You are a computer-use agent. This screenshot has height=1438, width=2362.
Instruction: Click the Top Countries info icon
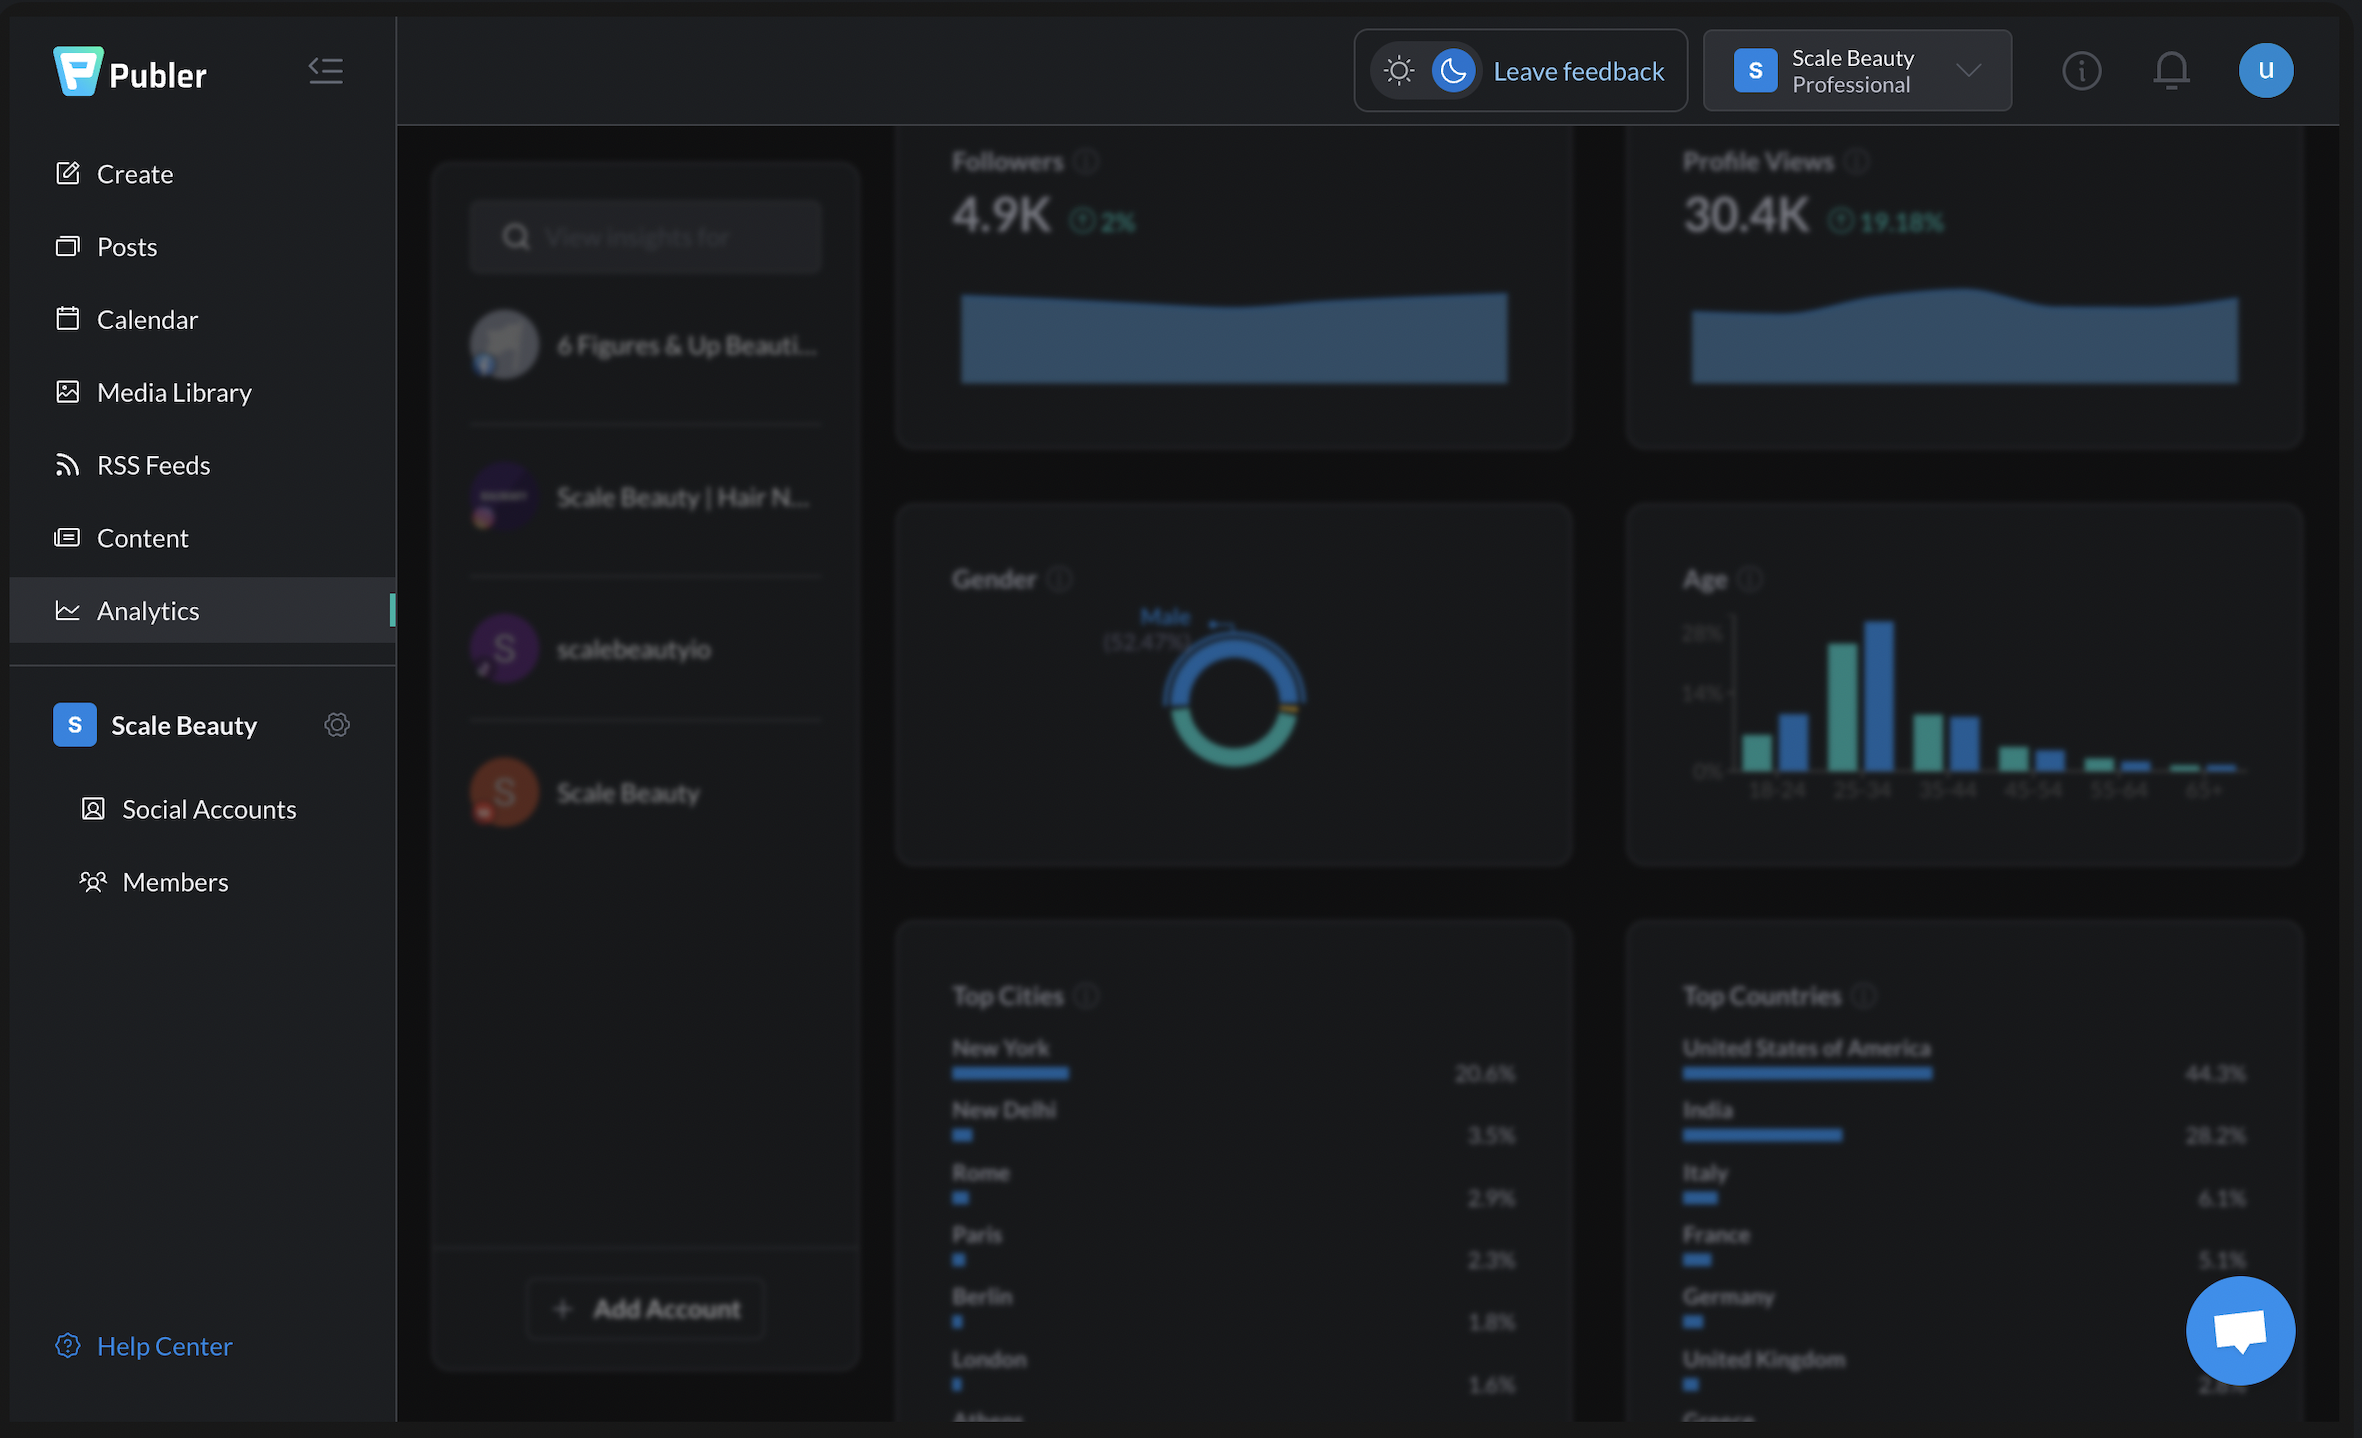pyautogui.click(x=1864, y=996)
